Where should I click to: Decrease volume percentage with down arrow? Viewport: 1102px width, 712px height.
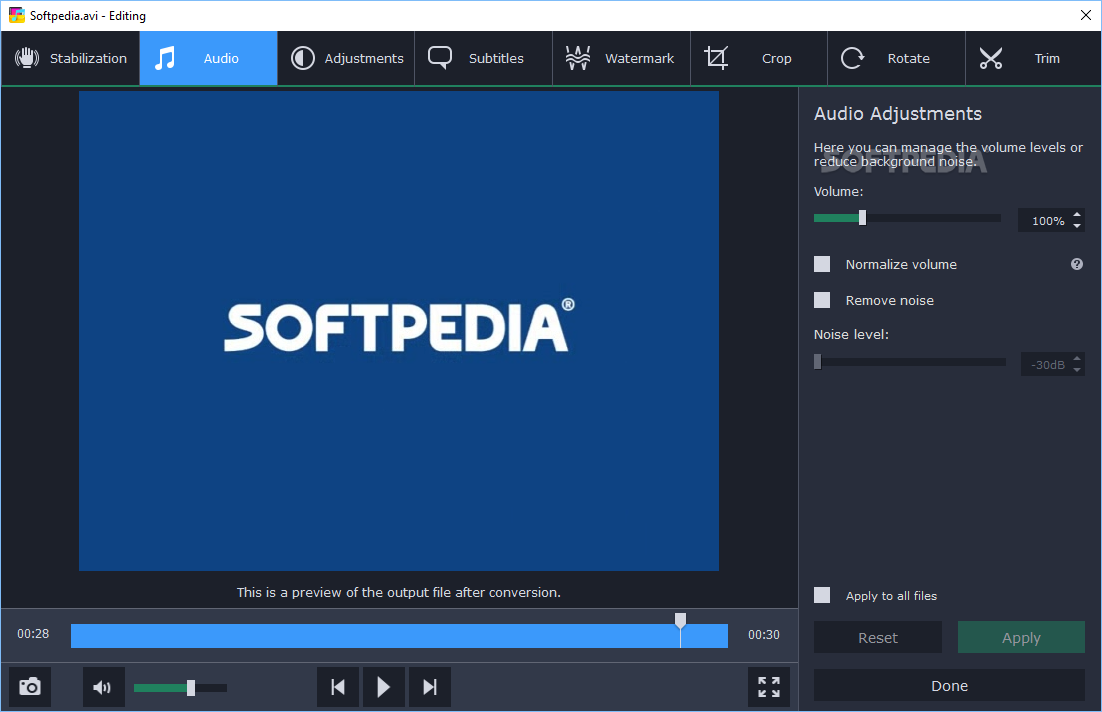click(1077, 226)
